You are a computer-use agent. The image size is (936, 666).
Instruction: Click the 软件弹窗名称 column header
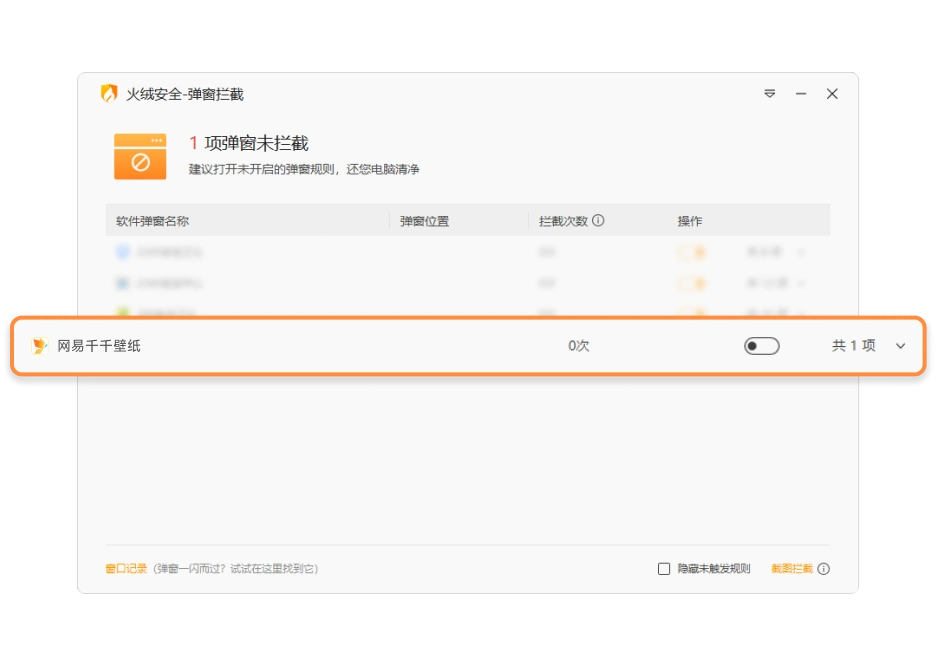point(152,221)
